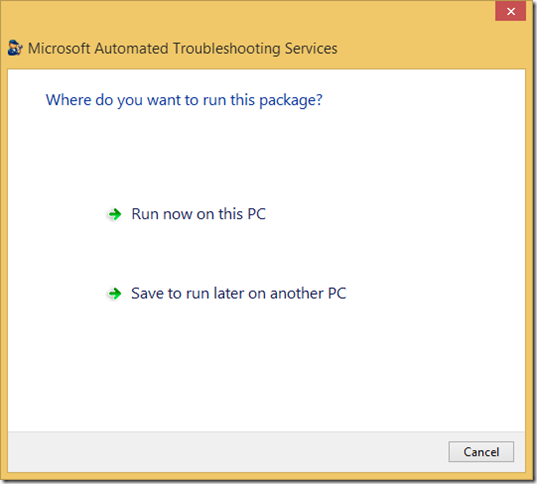The height and width of the screenshot is (484, 537).
Task: Click the word 'package?' in the heading
Action: [291, 101]
